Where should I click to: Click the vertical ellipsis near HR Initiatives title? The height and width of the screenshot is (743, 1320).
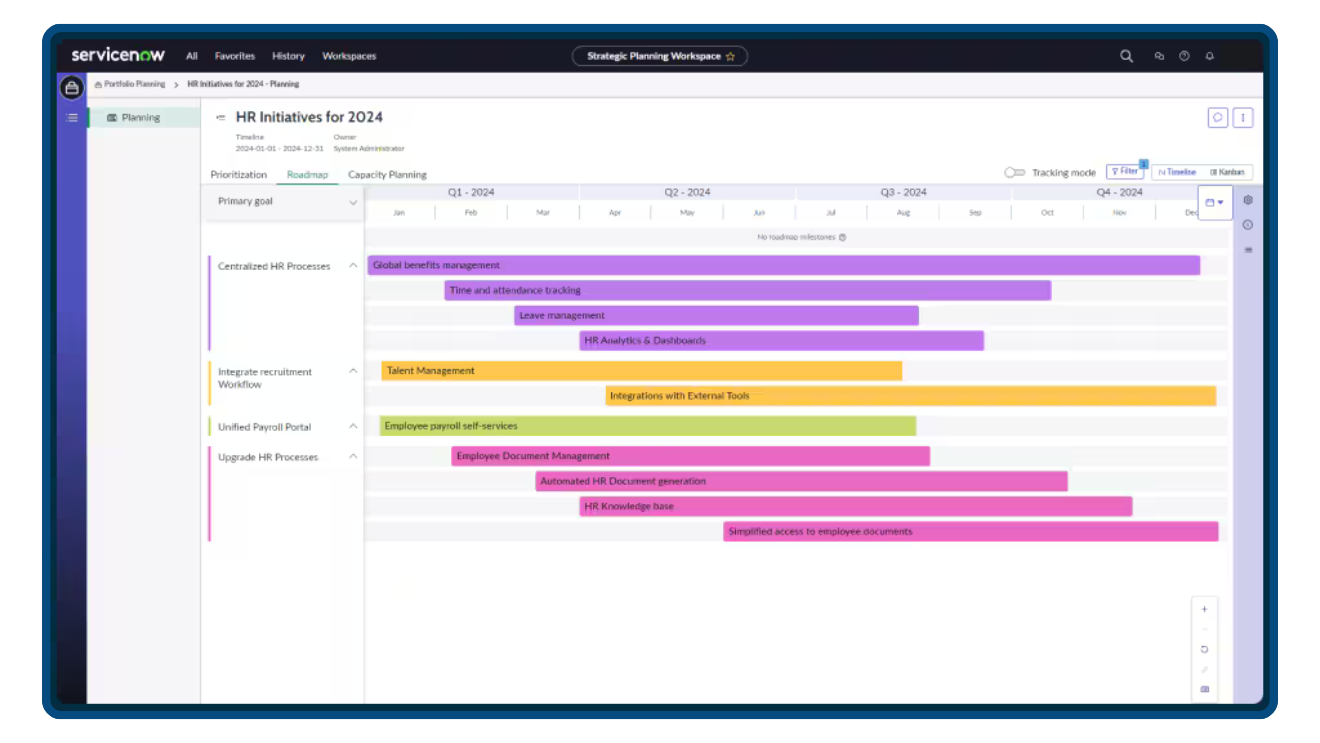[1243, 117]
